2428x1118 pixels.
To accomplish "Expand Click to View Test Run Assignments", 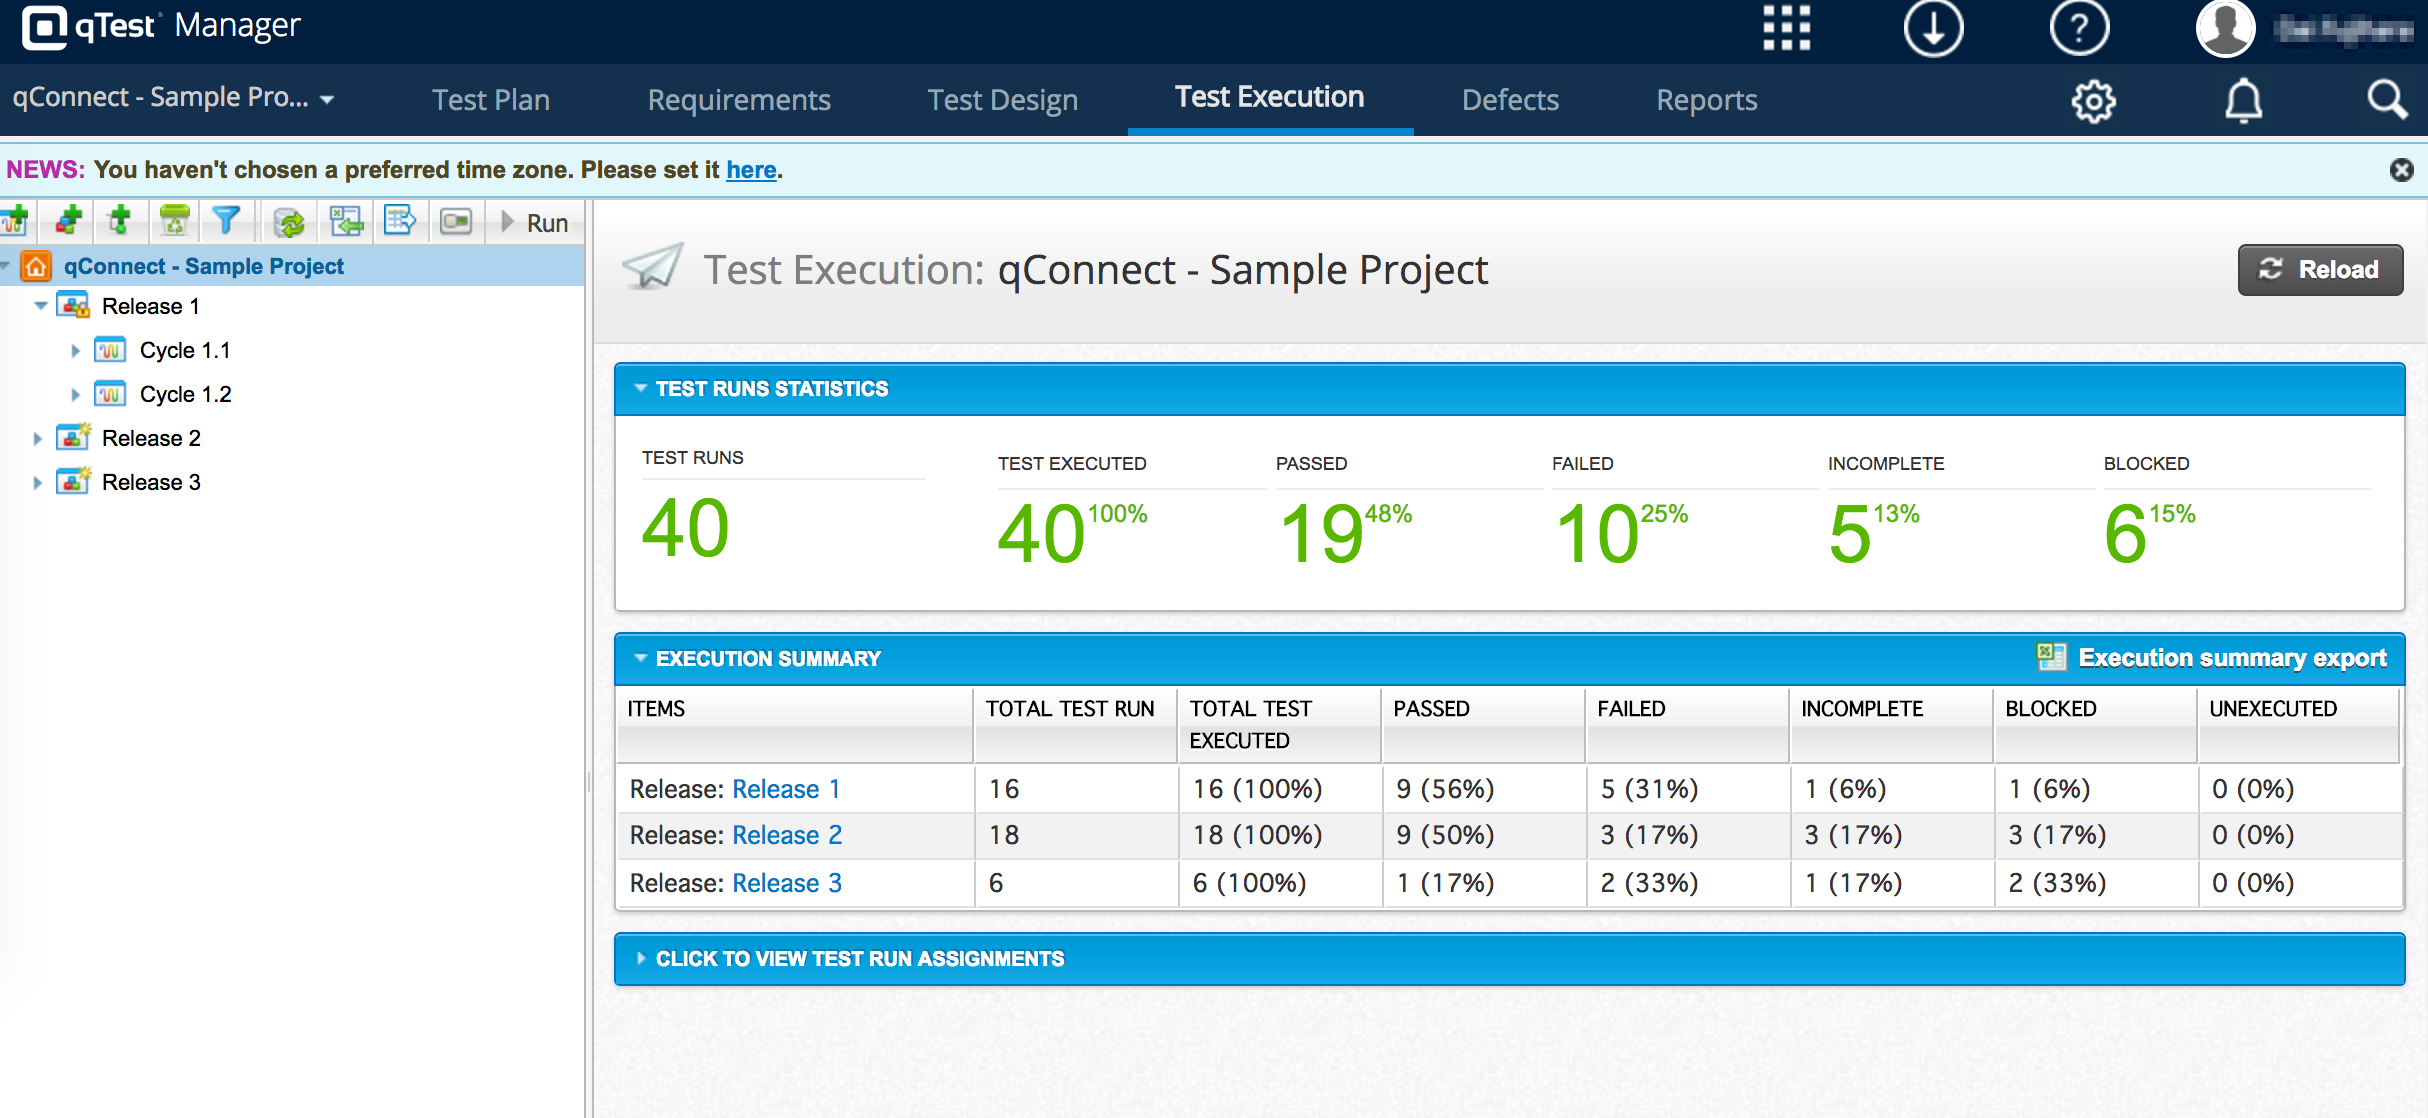I will click(x=858, y=959).
